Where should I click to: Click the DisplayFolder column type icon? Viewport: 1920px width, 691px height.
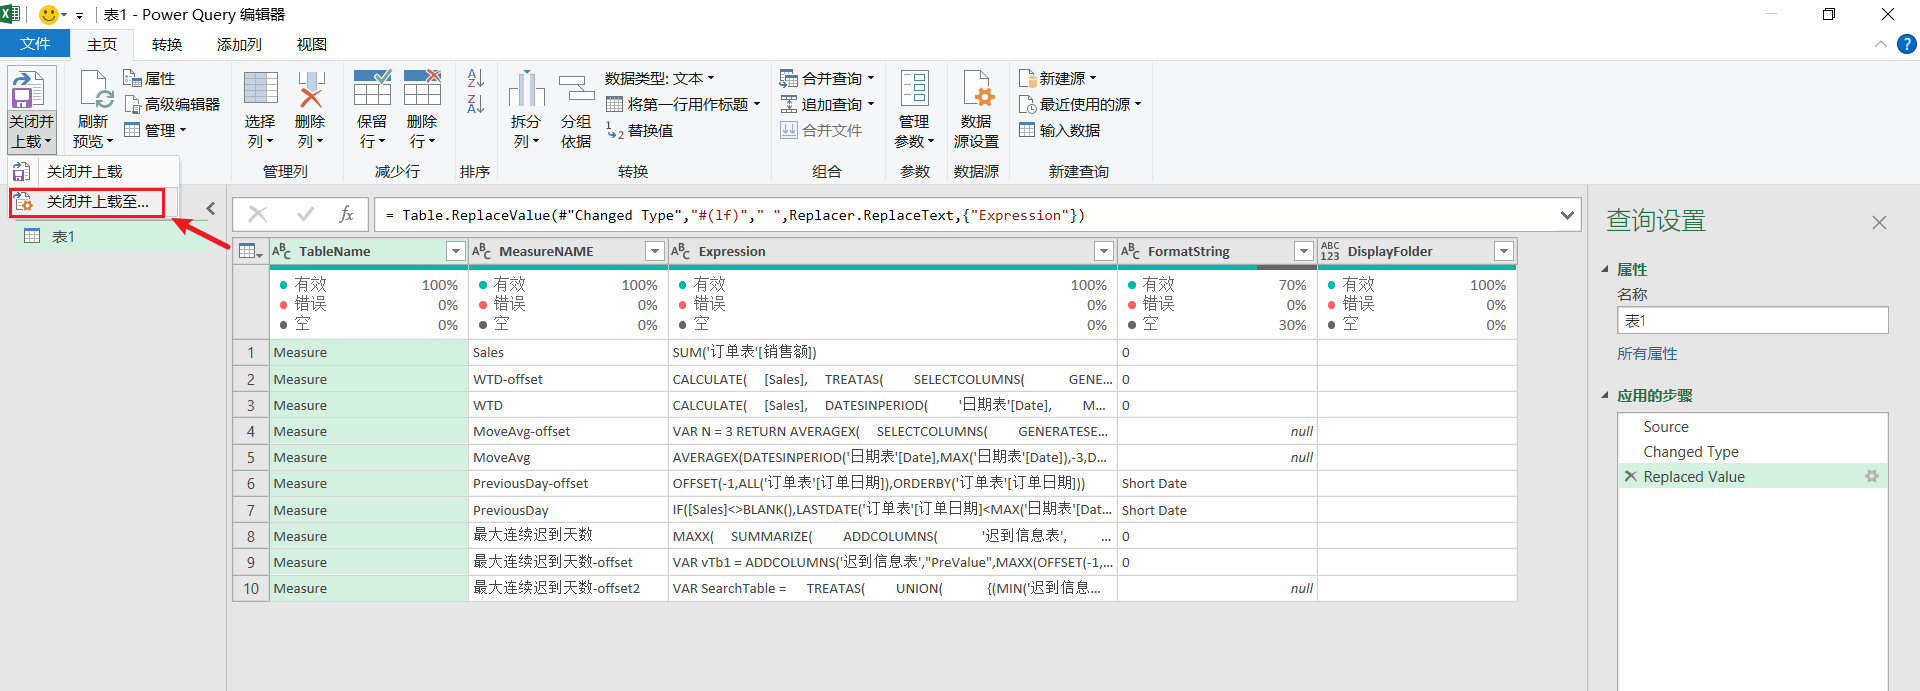point(1330,252)
